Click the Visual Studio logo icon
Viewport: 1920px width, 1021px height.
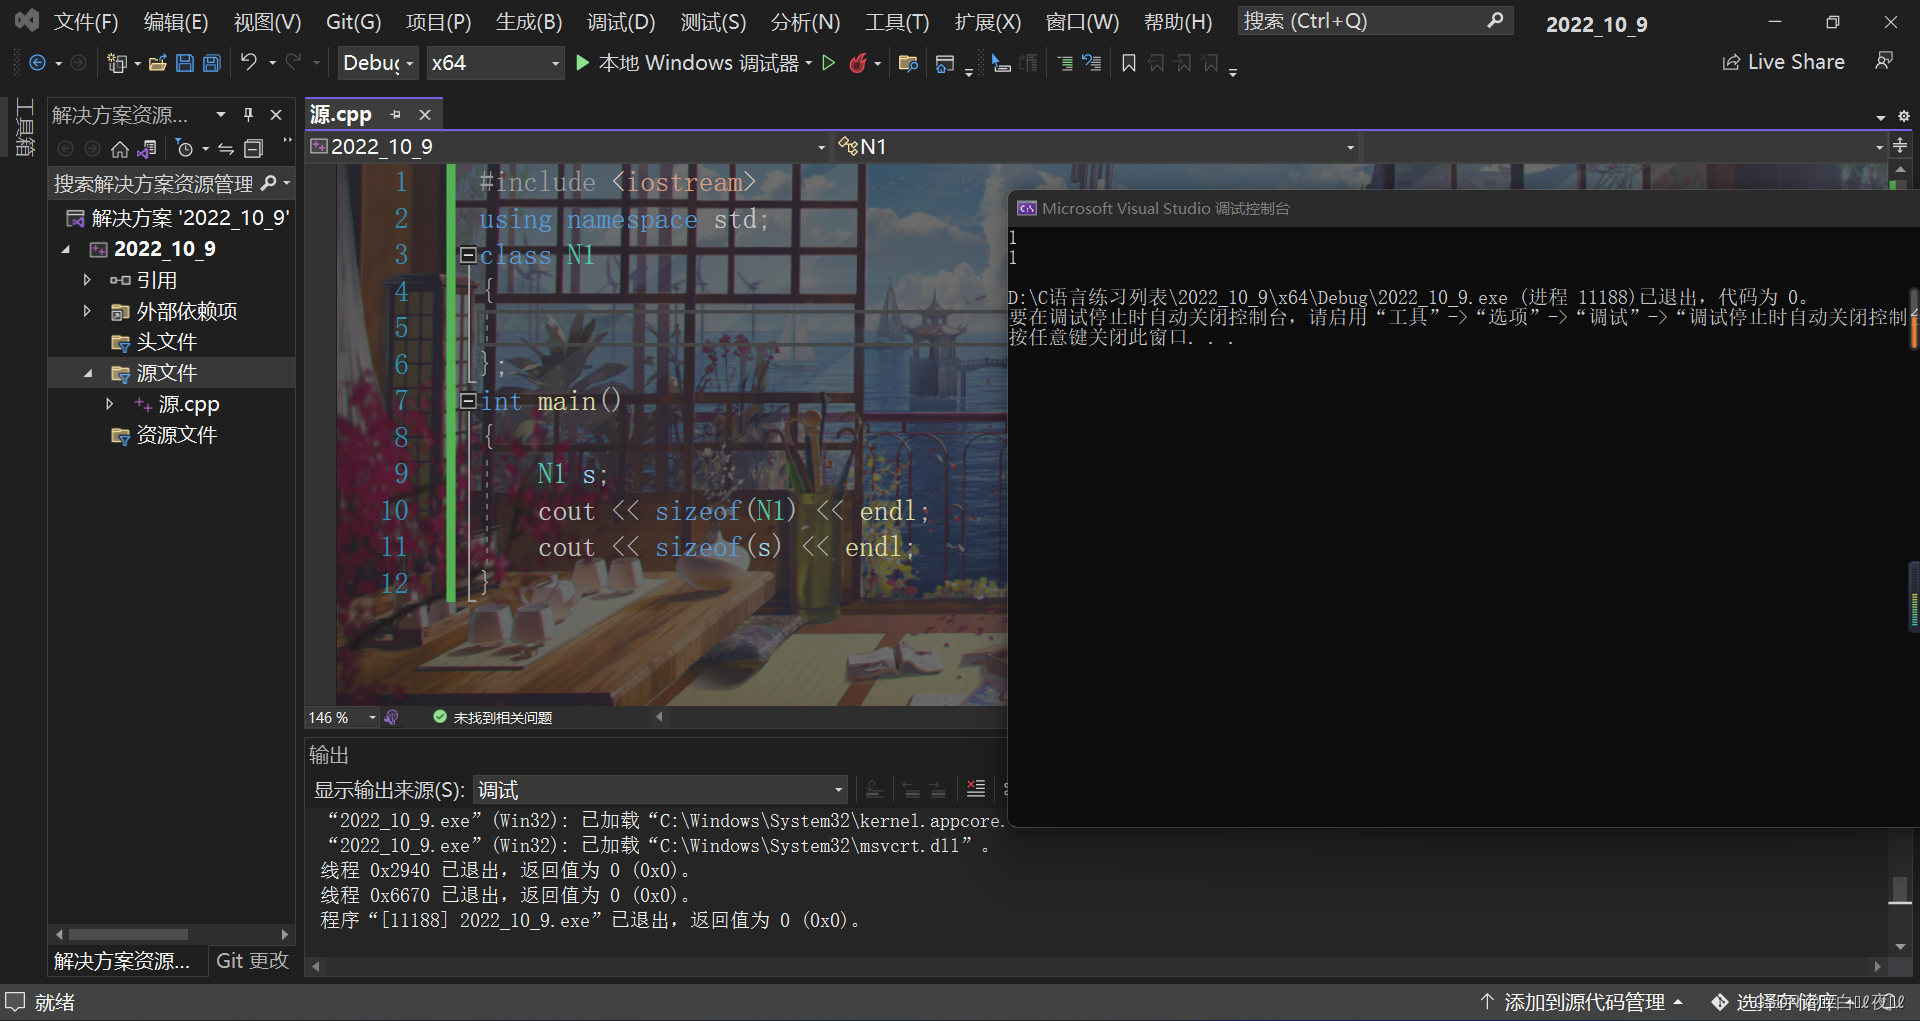(x=26, y=20)
